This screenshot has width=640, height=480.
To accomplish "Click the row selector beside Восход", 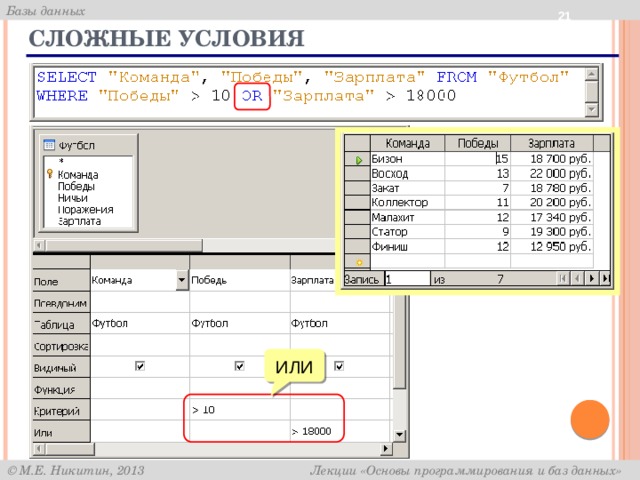I will [x=358, y=173].
